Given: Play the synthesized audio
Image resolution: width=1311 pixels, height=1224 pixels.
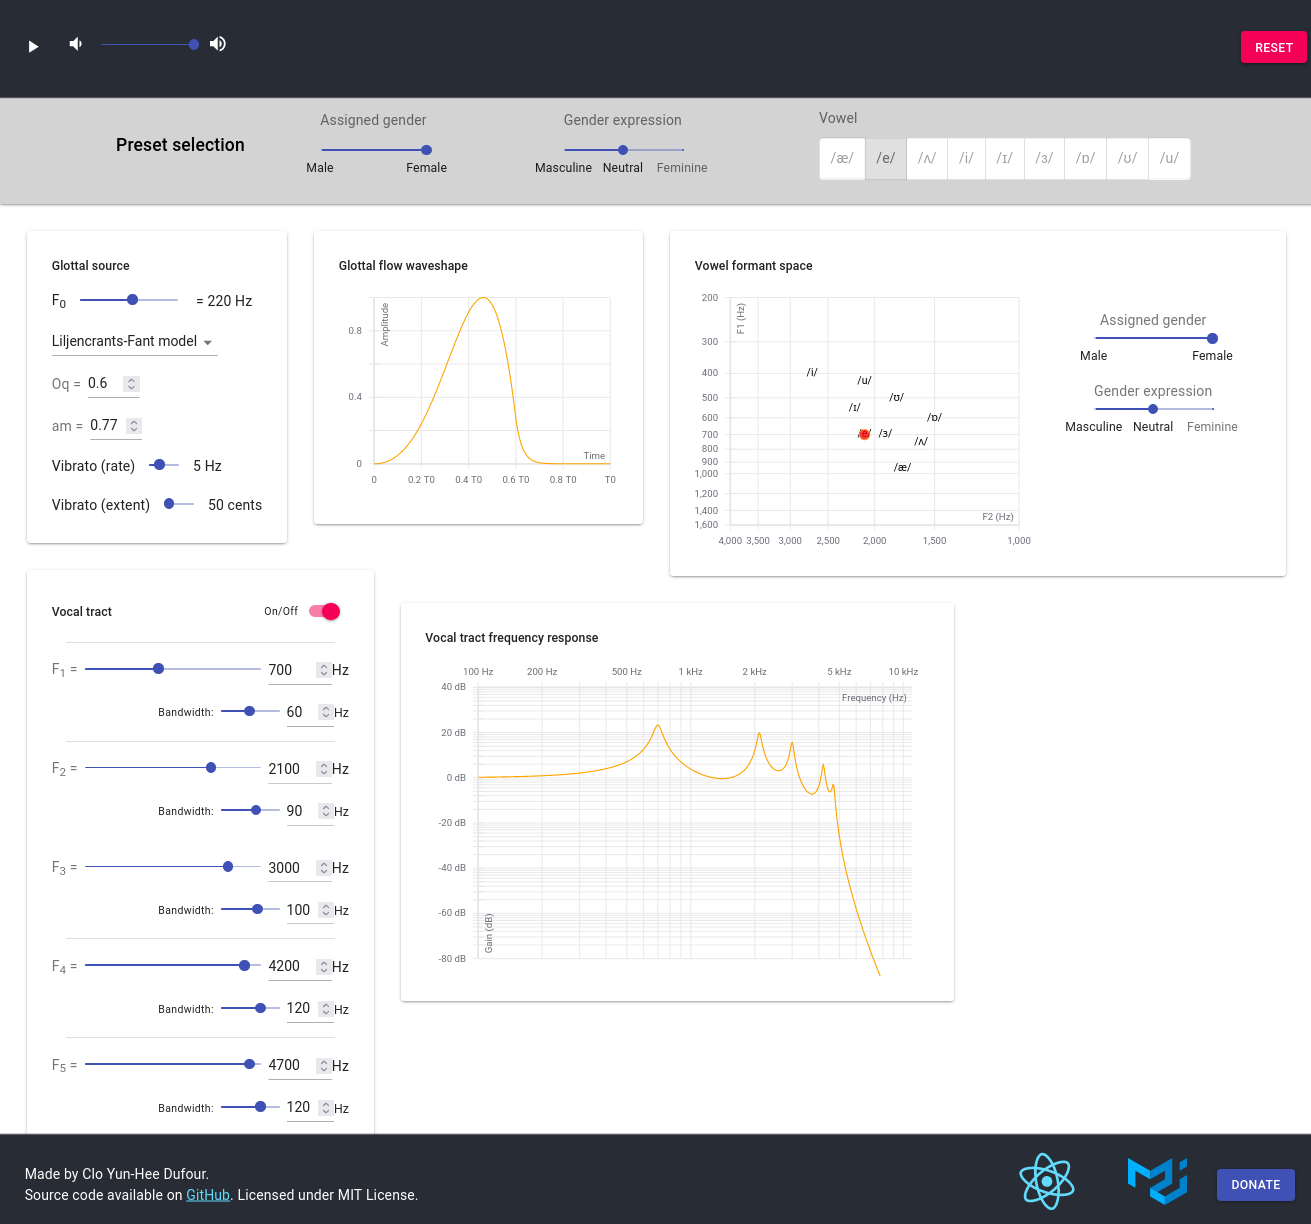Looking at the screenshot, I should [x=33, y=46].
